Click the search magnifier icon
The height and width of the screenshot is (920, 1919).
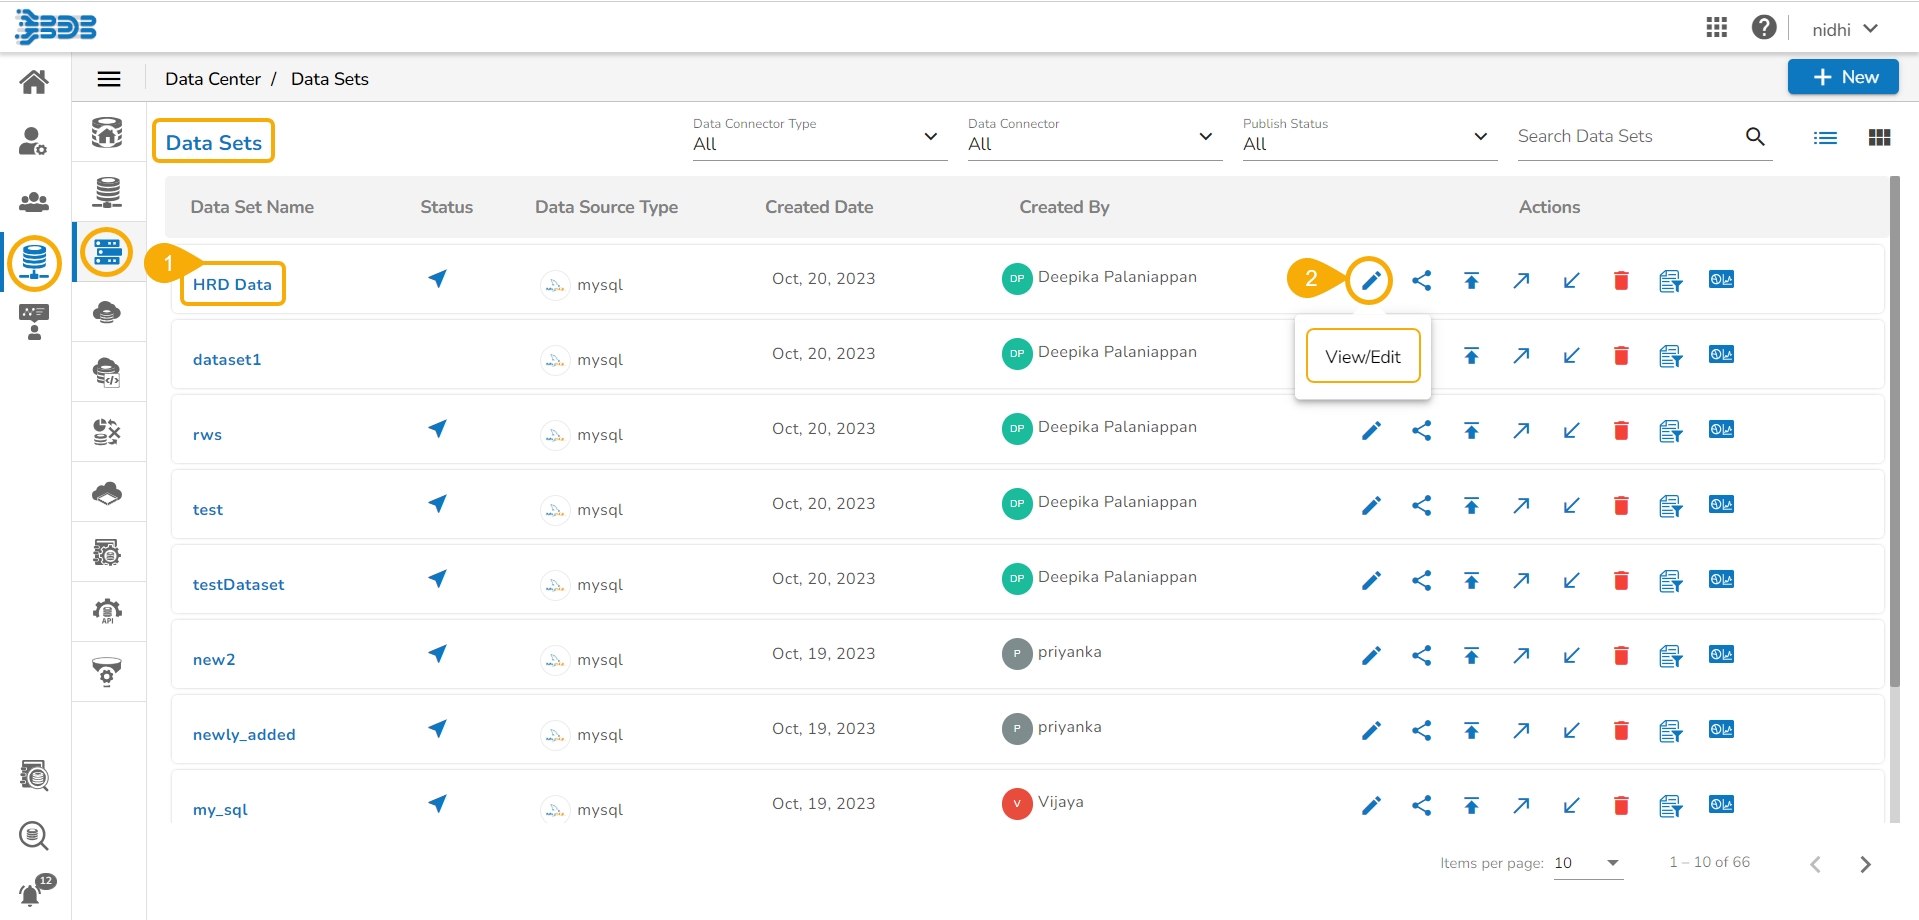coord(1755,137)
